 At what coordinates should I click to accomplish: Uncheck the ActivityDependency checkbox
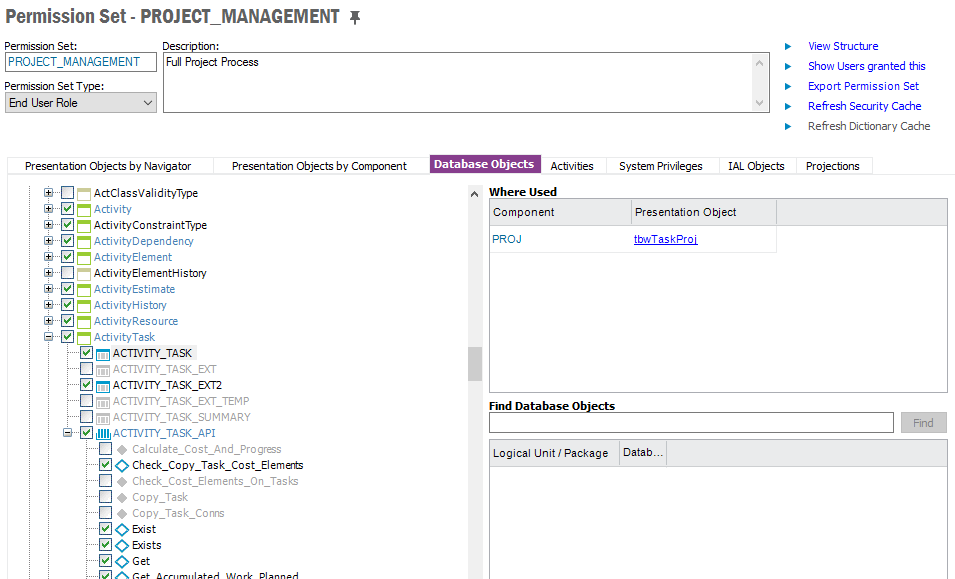pyautogui.click(x=67, y=241)
